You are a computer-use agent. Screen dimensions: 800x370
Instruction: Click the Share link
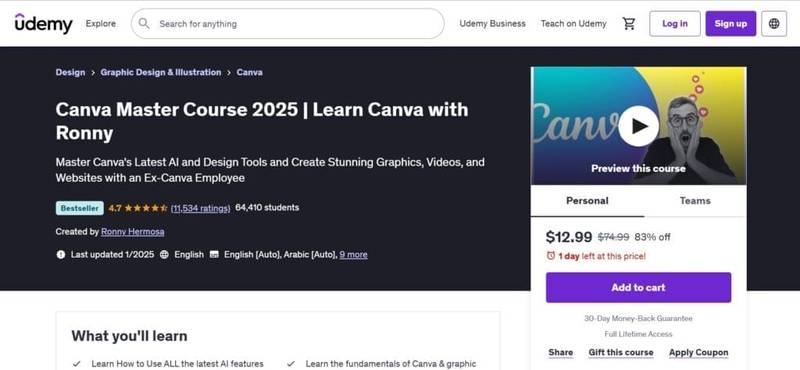(x=561, y=352)
